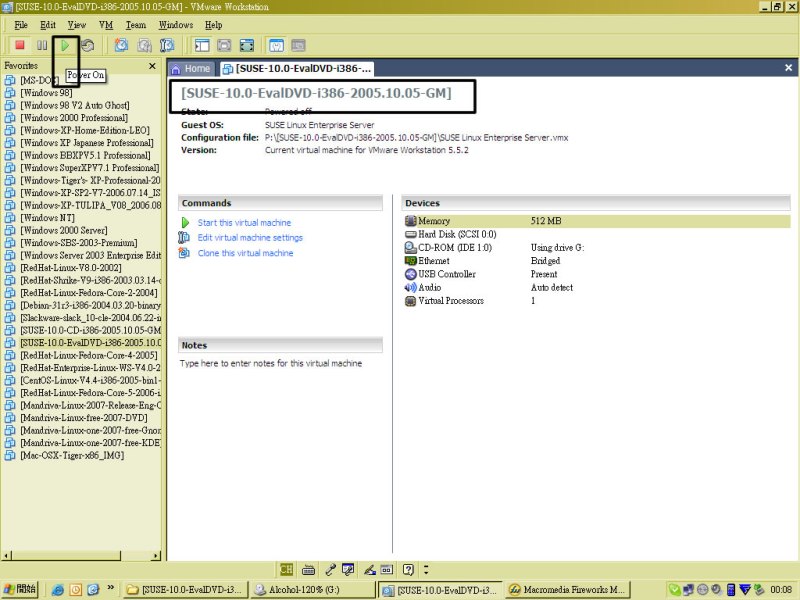Select [Windows XP Japanese Professional] in Favorites
800x600 pixels.
[79, 142]
